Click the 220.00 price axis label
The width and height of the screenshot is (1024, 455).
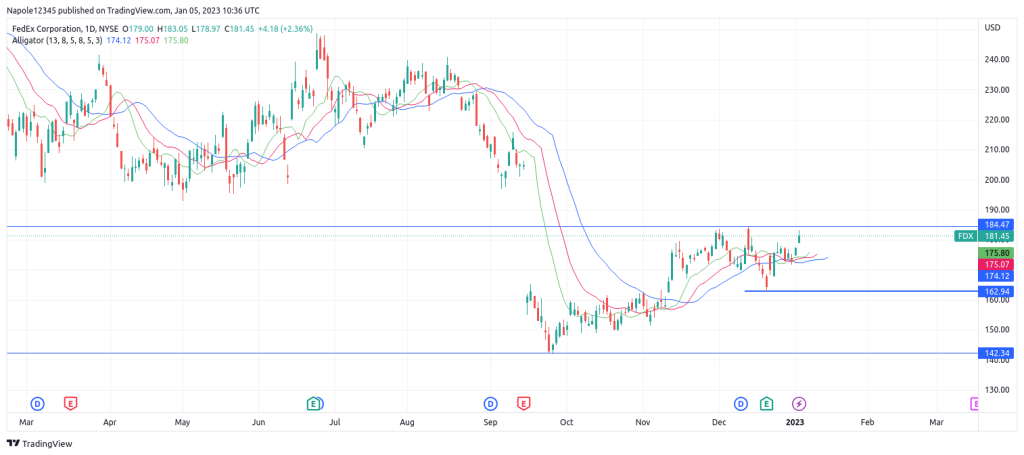[996, 119]
